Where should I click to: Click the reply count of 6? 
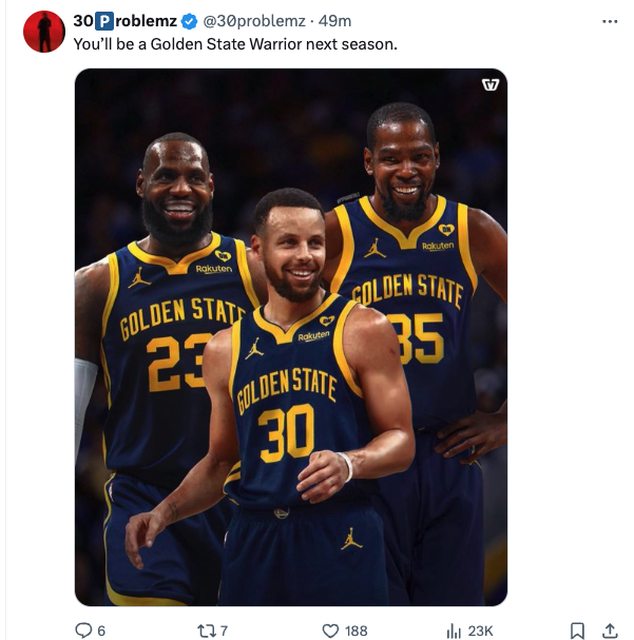(102, 630)
